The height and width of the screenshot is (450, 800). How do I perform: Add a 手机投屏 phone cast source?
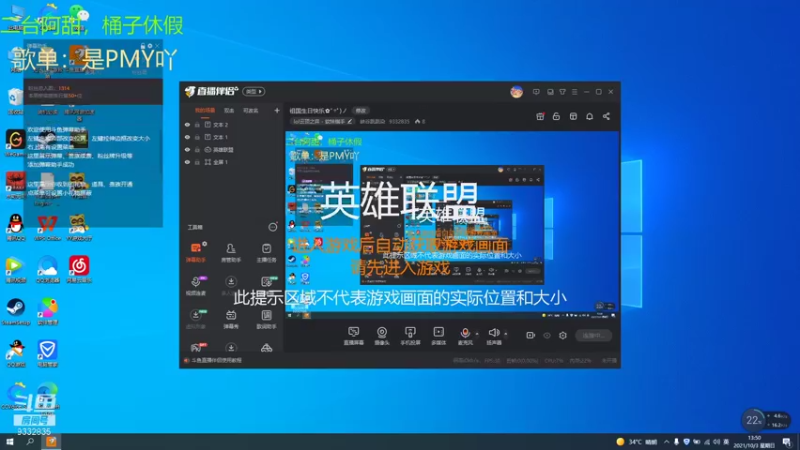(x=410, y=336)
